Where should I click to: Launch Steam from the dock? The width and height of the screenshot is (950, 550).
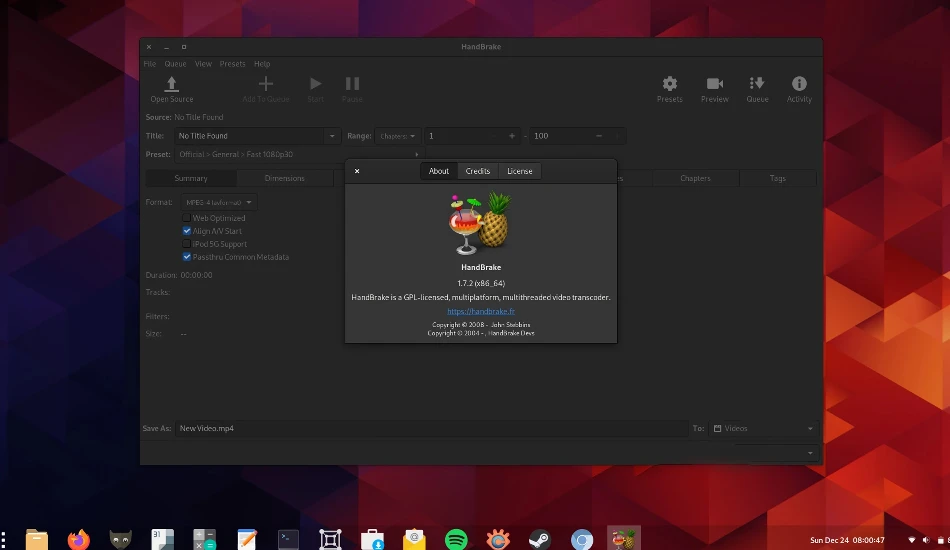[540, 539]
